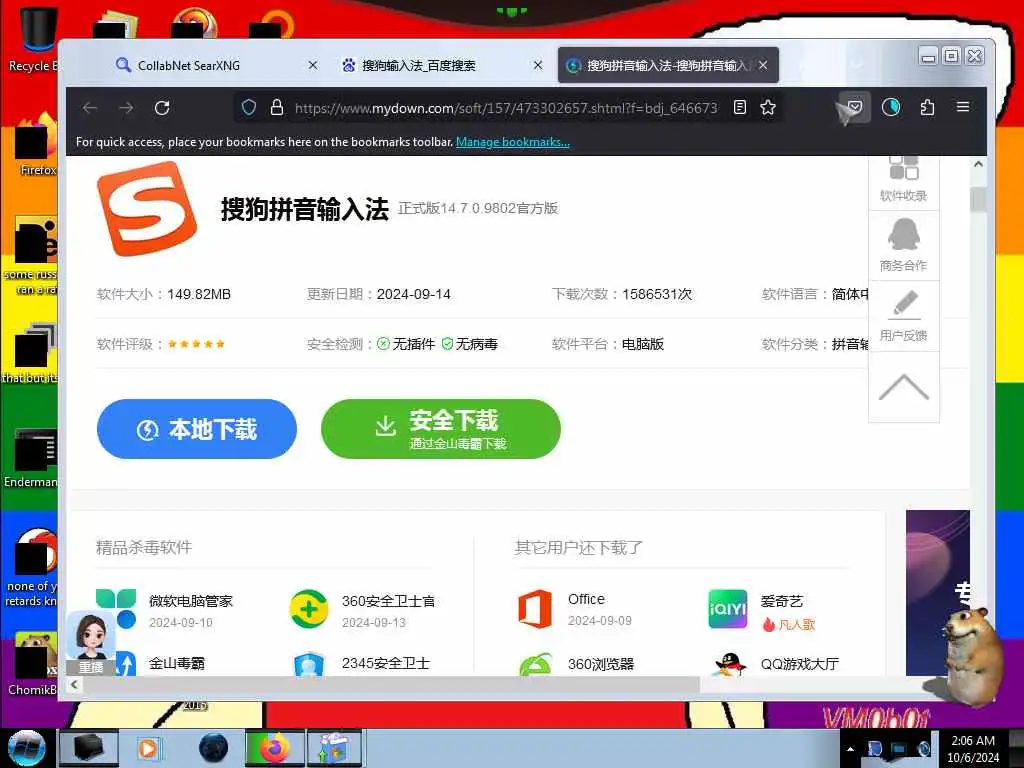
Task: Open the 360安全卫士 link
Action: click(x=389, y=601)
